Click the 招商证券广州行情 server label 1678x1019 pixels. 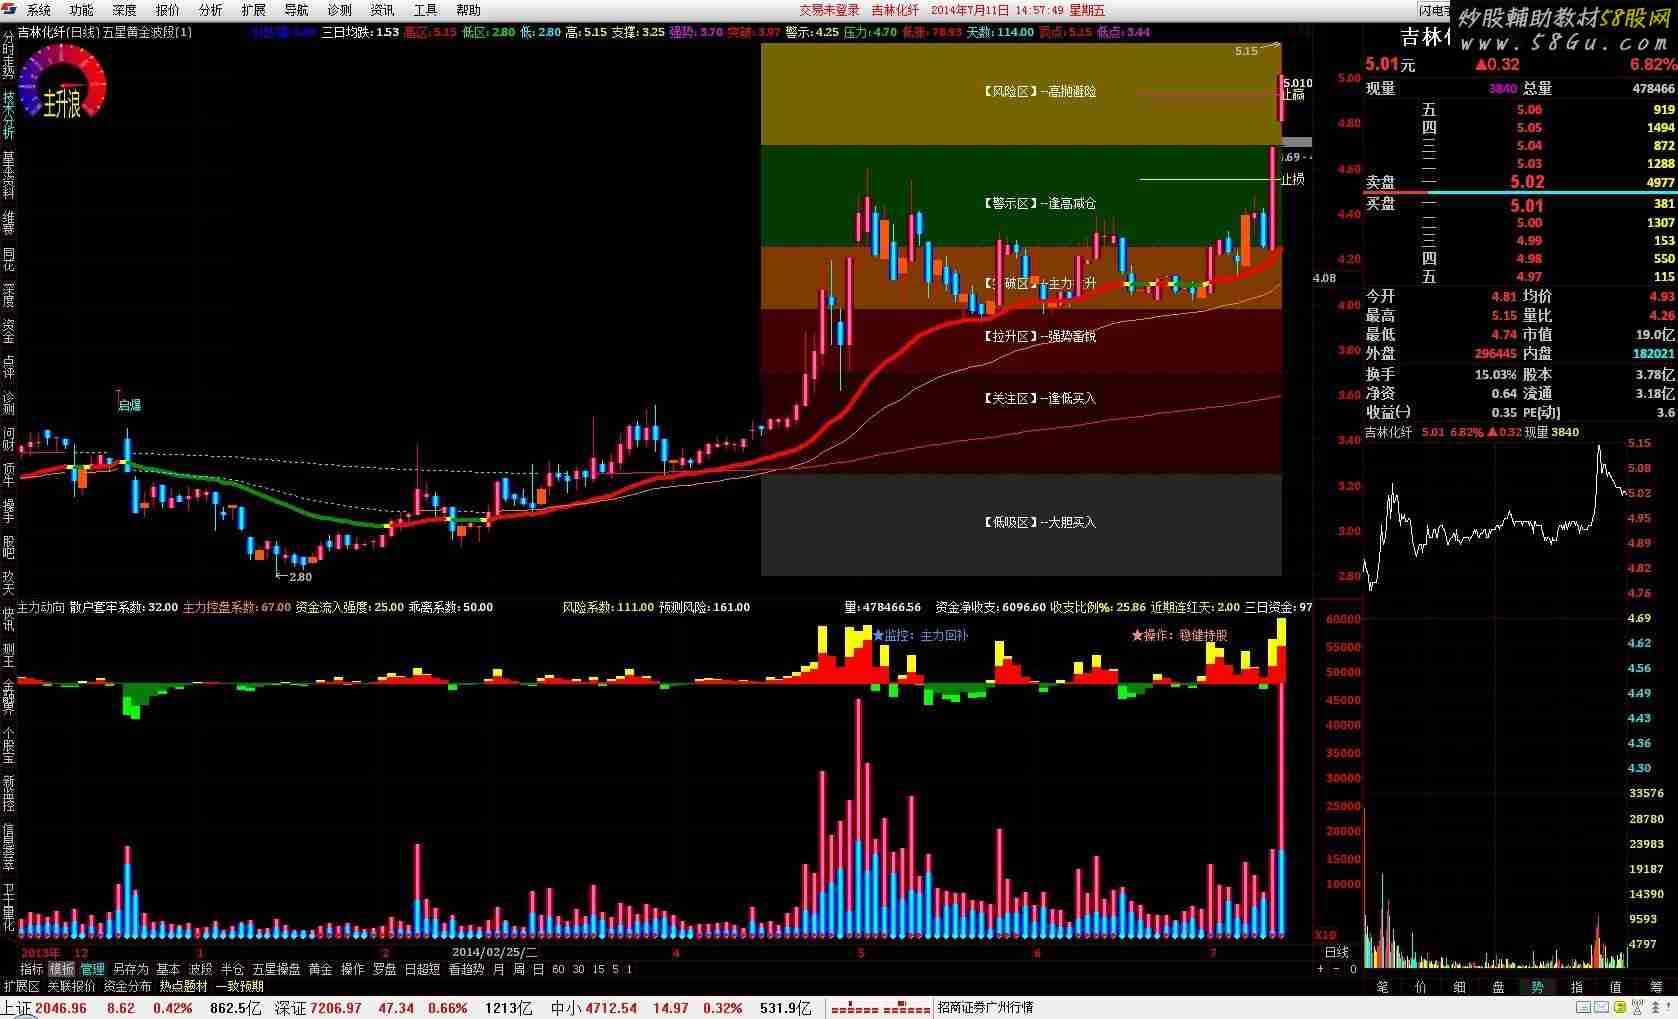click(x=986, y=1008)
